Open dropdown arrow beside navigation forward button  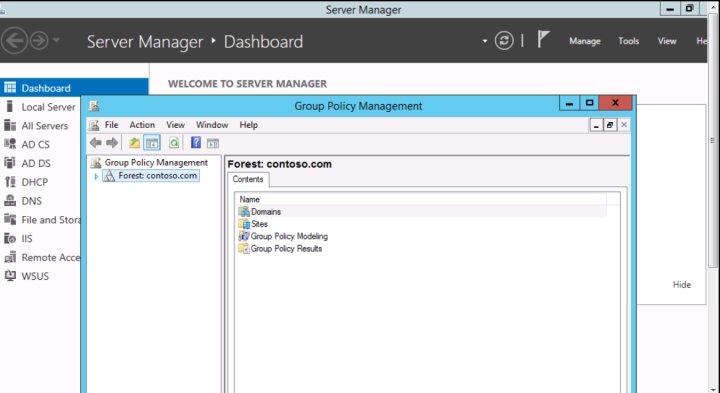tap(56, 40)
